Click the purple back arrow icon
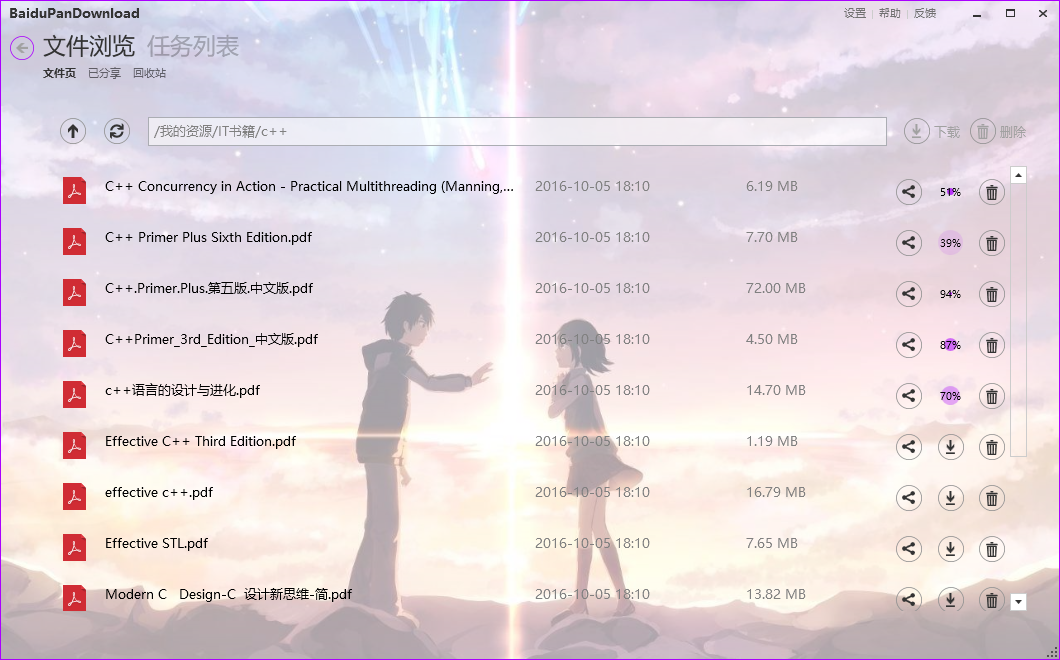Image resolution: width=1060 pixels, height=660 pixels. (x=22, y=48)
